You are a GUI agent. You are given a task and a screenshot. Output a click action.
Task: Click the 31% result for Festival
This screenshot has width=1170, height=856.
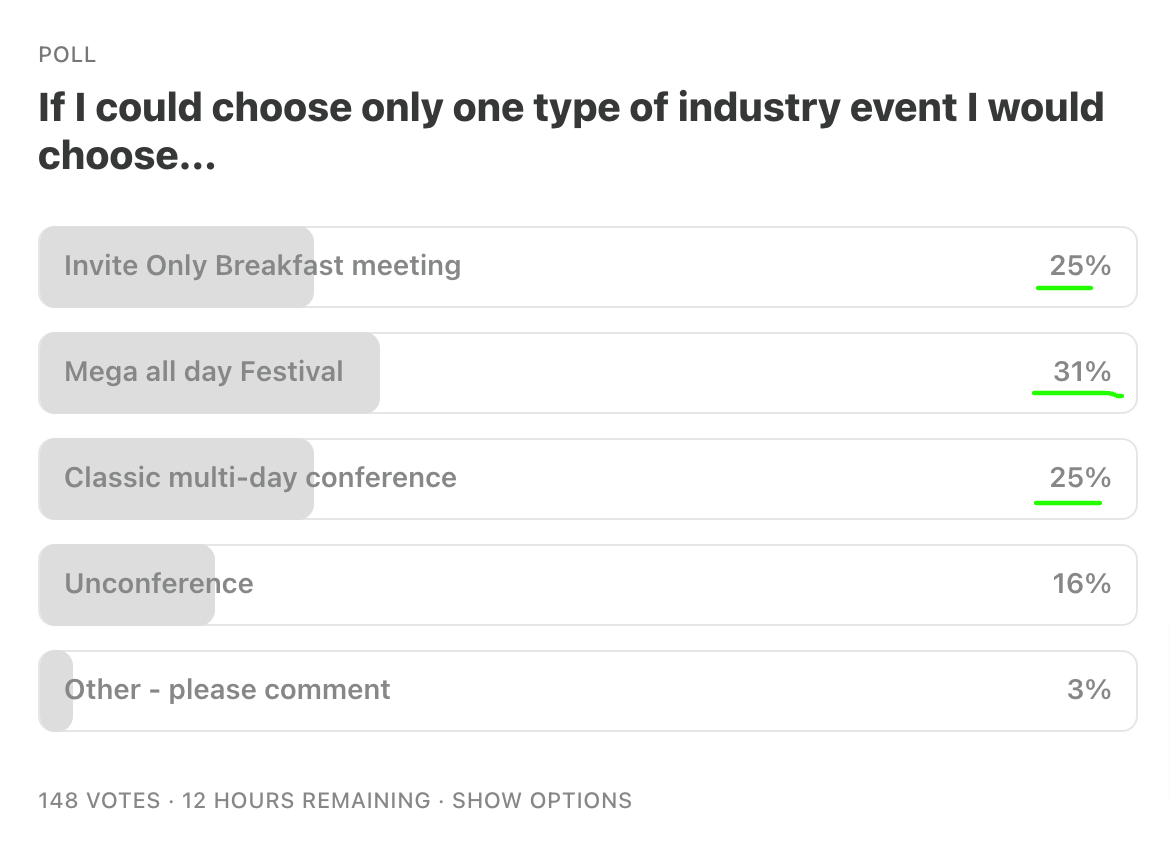(1082, 371)
